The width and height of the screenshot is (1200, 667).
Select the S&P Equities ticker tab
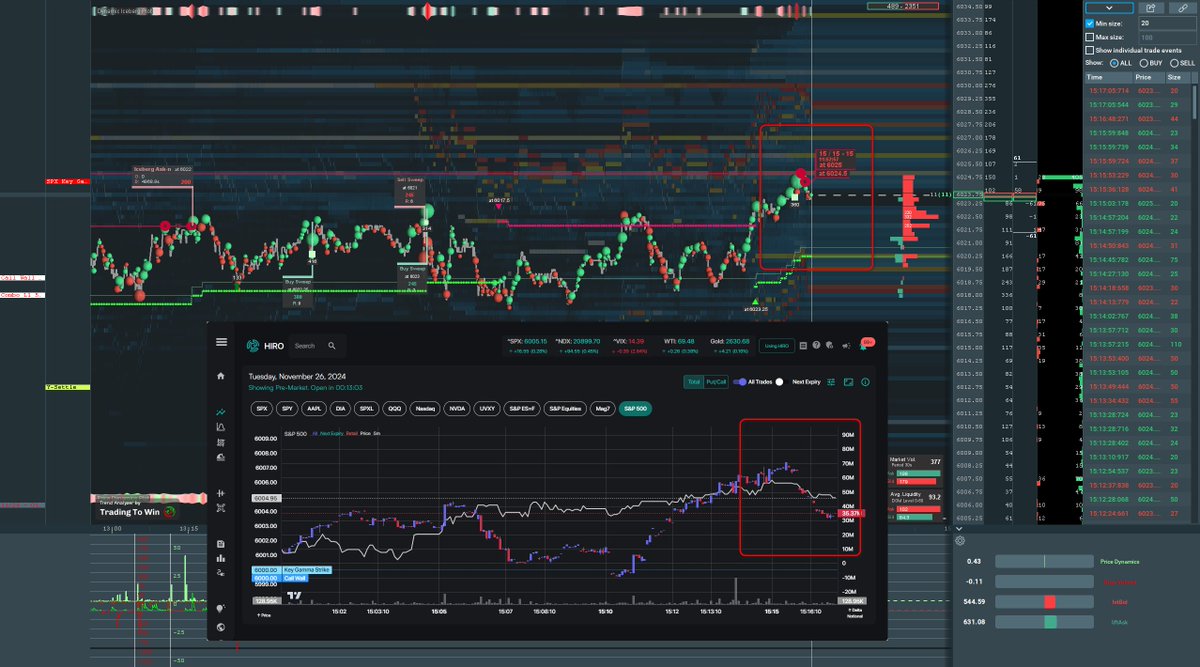pos(566,409)
